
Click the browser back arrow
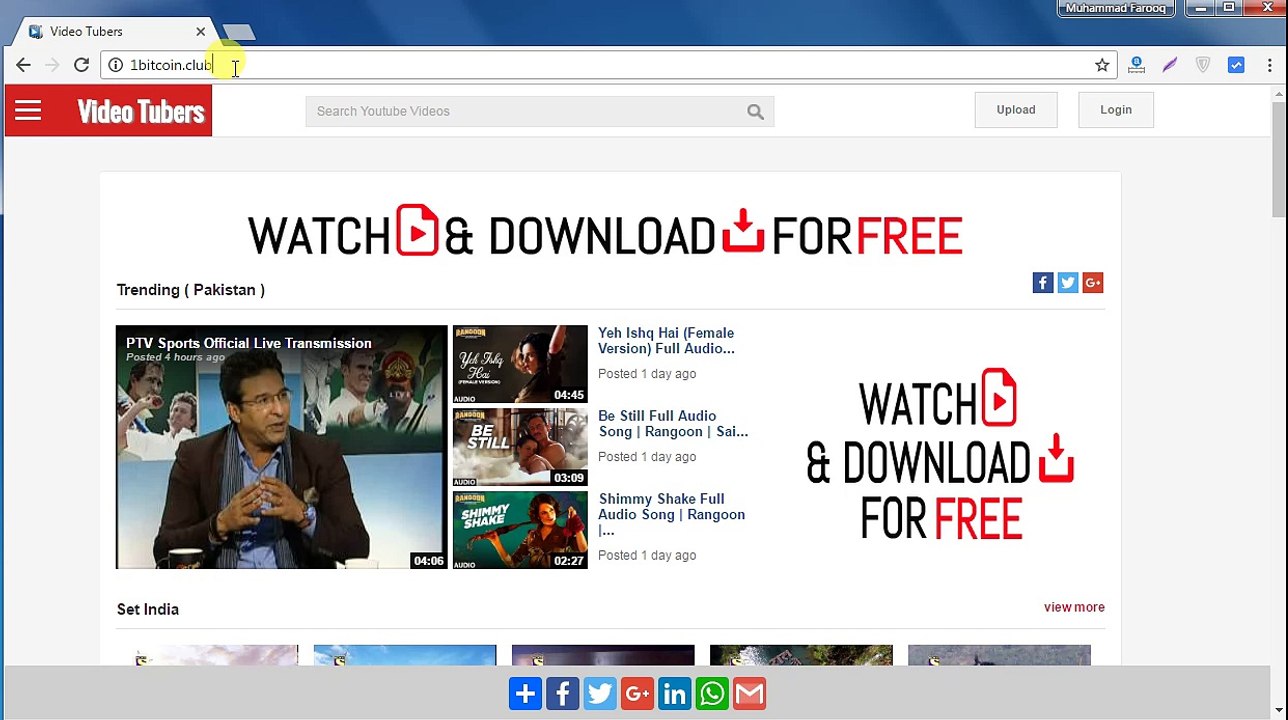(x=23, y=65)
